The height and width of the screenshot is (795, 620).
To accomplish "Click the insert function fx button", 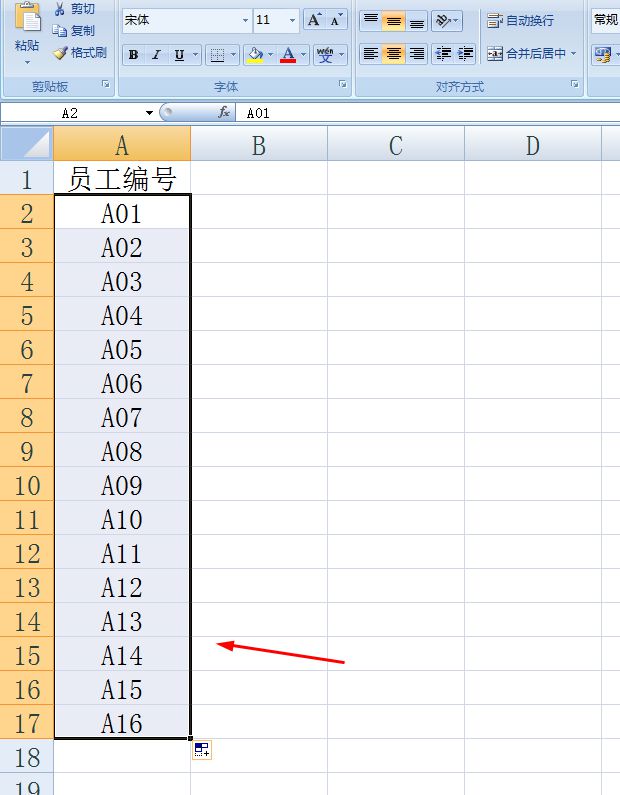I will click(224, 113).
